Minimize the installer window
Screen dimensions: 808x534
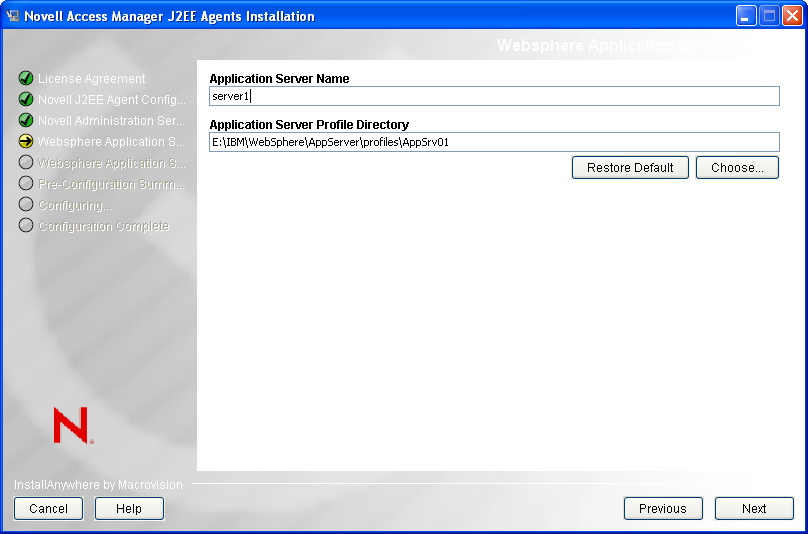click(746, 16)
